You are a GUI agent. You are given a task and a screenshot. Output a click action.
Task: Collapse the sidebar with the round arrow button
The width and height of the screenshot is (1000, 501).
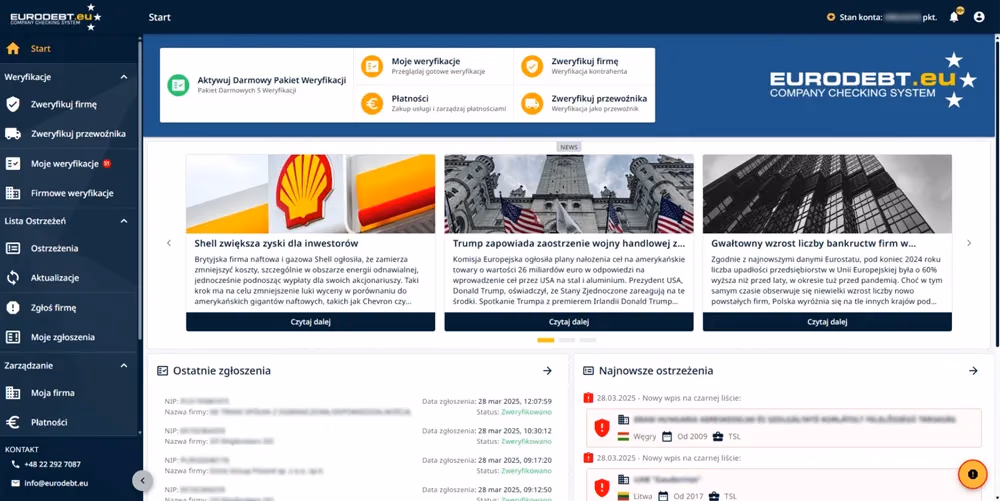point(142,481)
